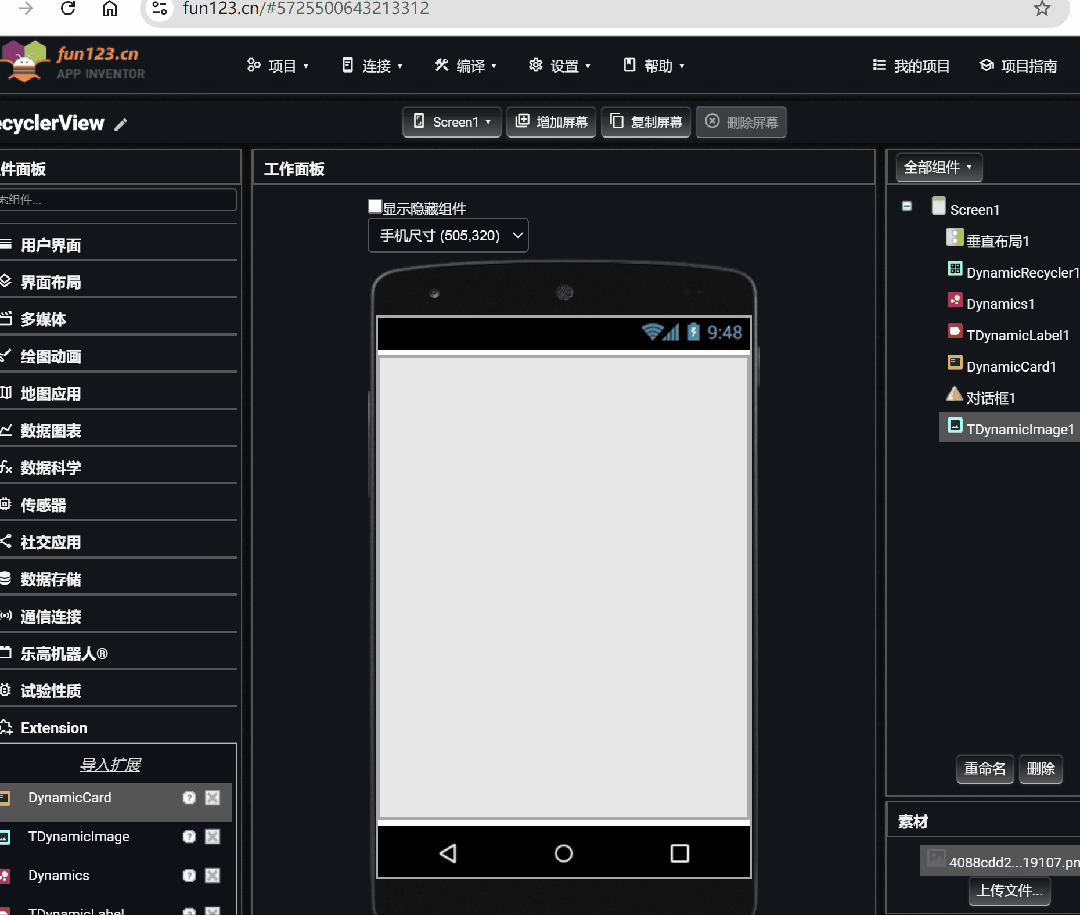Open the 项目 menu

point(278,65)
